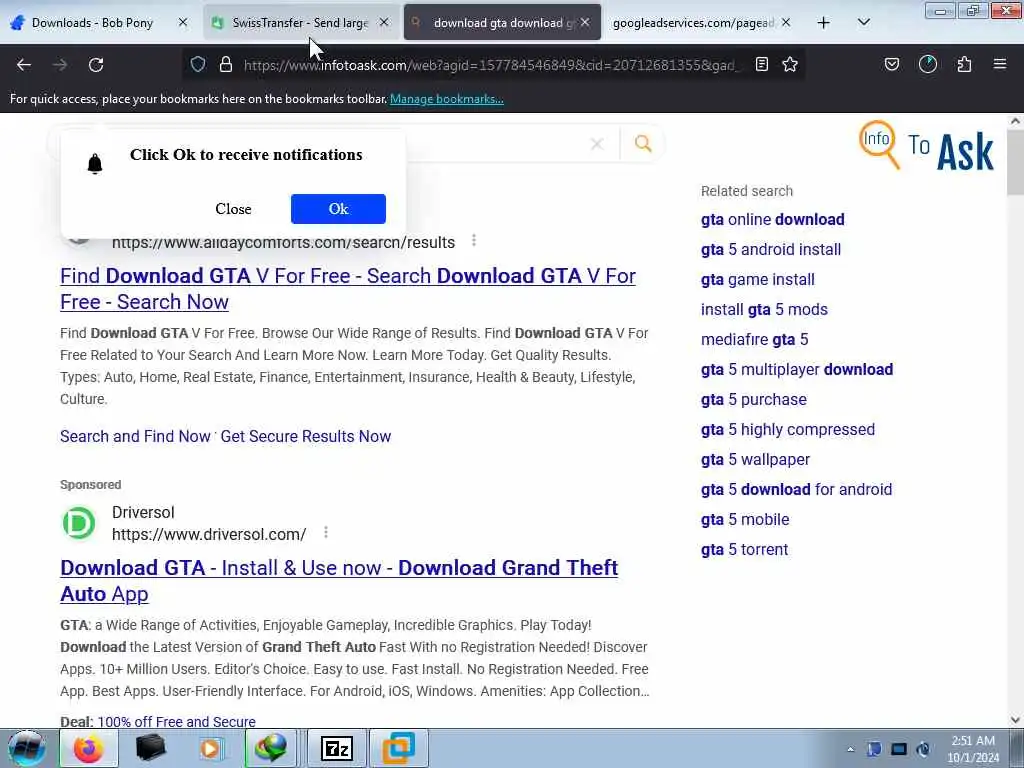Click the volume icon in system tray

tap(923, 749)
